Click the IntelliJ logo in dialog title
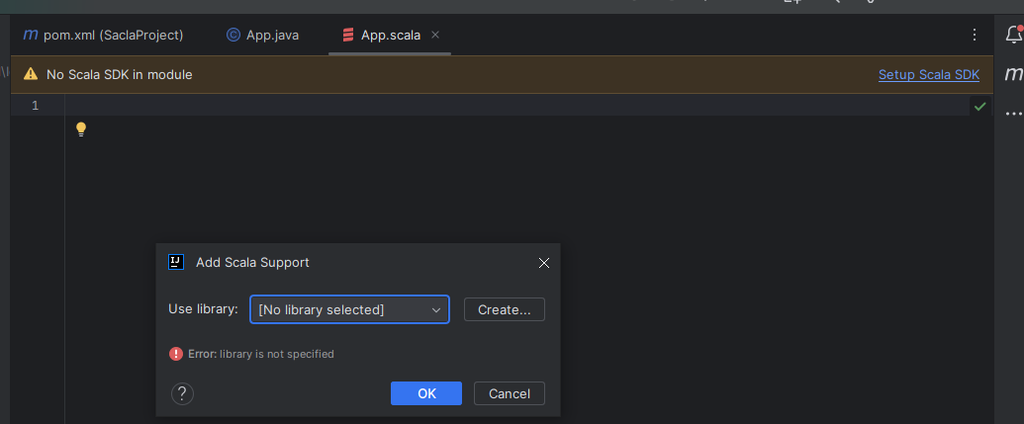The width and height of the screenshot is (1024, 424). (176, 262)
